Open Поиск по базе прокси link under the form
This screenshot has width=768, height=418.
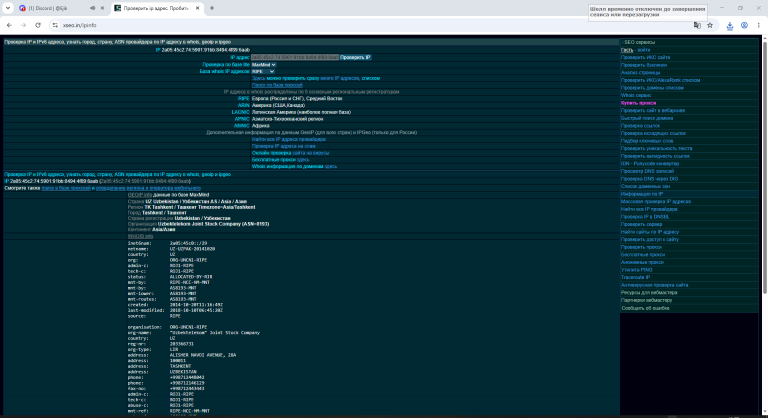pos(277,85)
